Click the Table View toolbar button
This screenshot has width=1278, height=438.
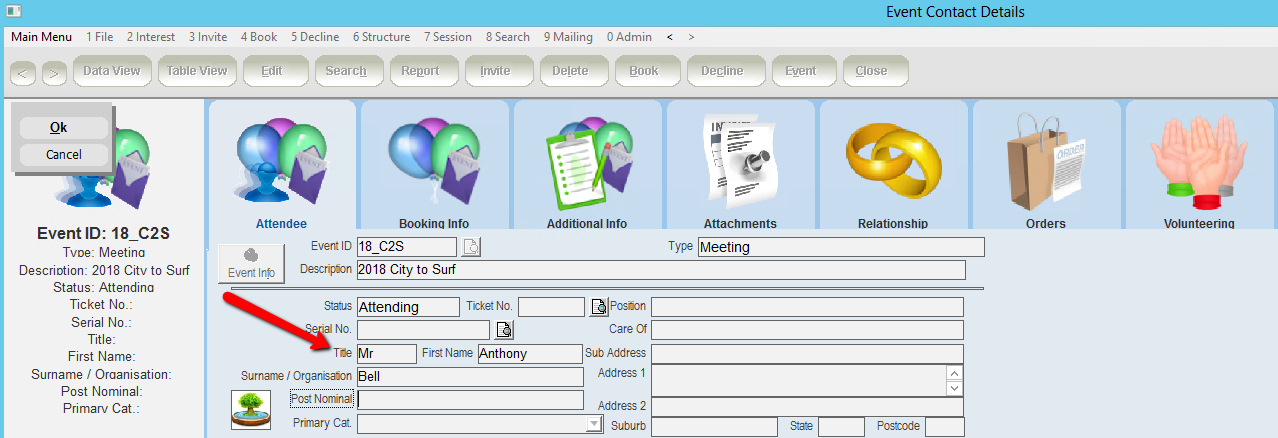[196, 71]
